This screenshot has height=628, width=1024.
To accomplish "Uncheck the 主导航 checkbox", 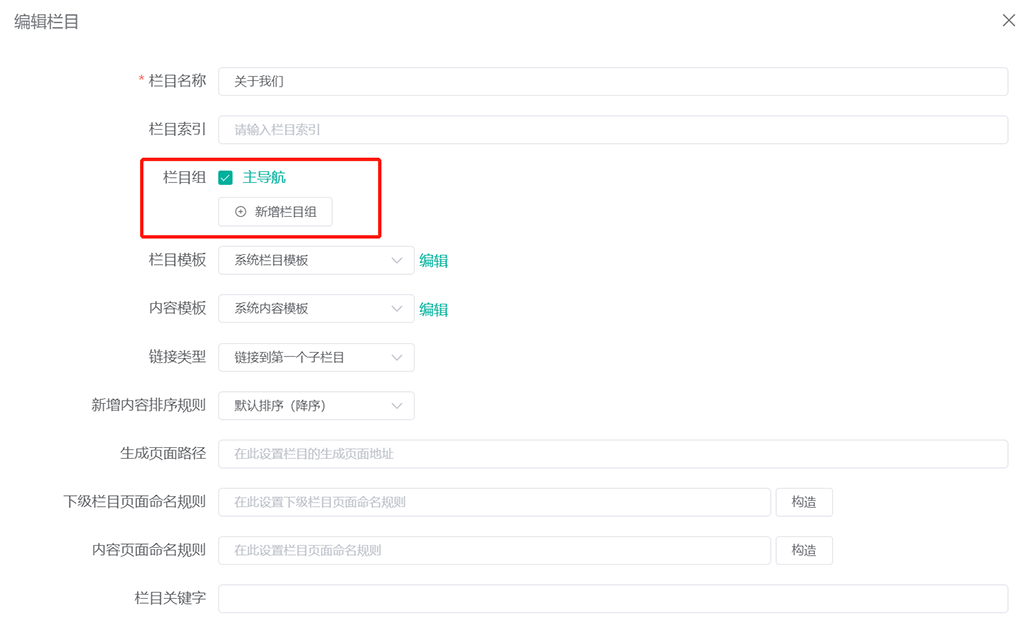I will [x=226, y=178].
